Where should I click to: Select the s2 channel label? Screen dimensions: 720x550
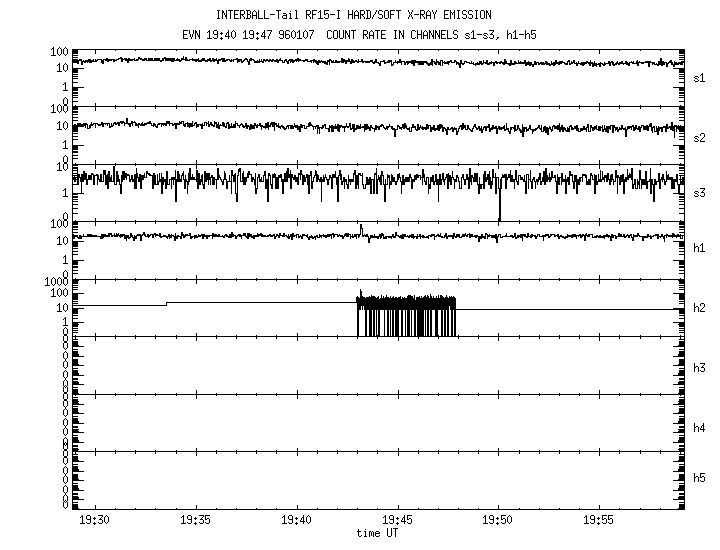[699, 137]
